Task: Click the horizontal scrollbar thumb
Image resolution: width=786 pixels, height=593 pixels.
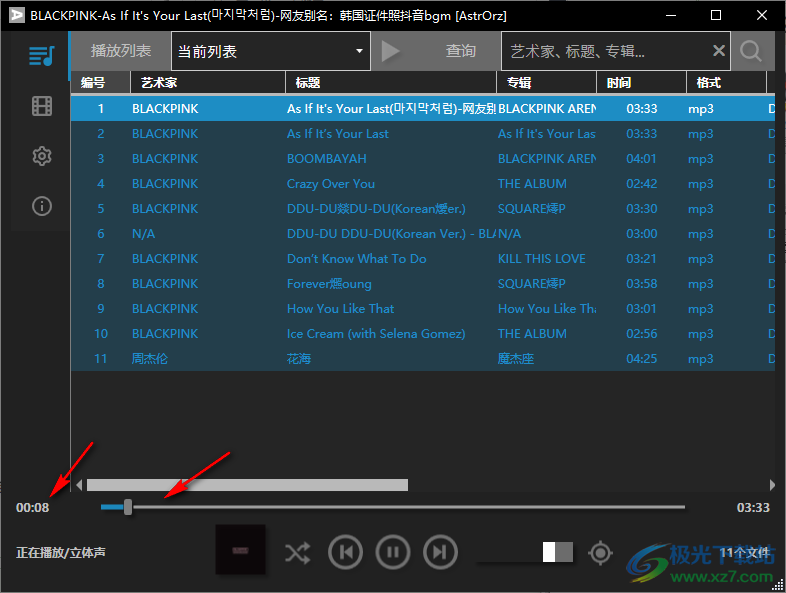Action: [x=247, y=485]
